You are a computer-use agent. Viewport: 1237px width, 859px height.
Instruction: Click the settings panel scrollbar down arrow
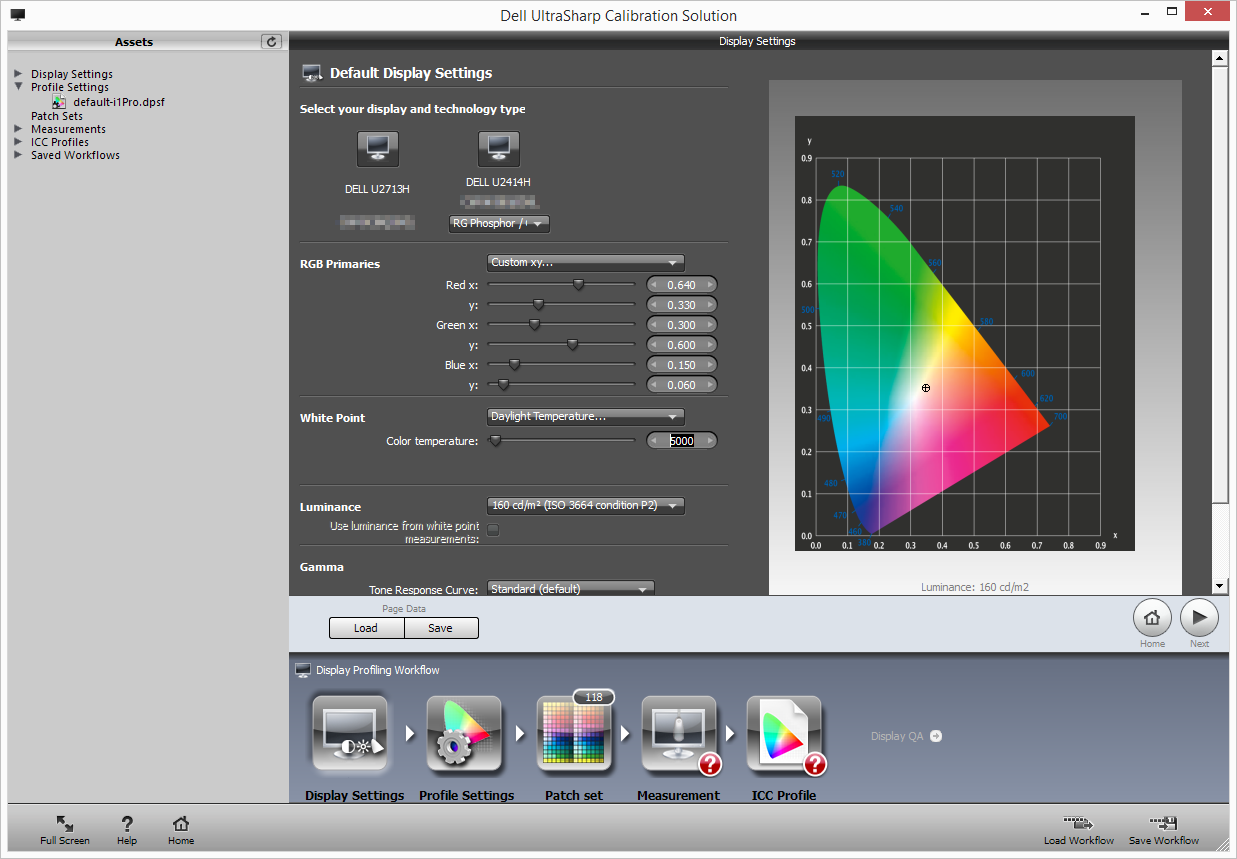click(1219, 586)
